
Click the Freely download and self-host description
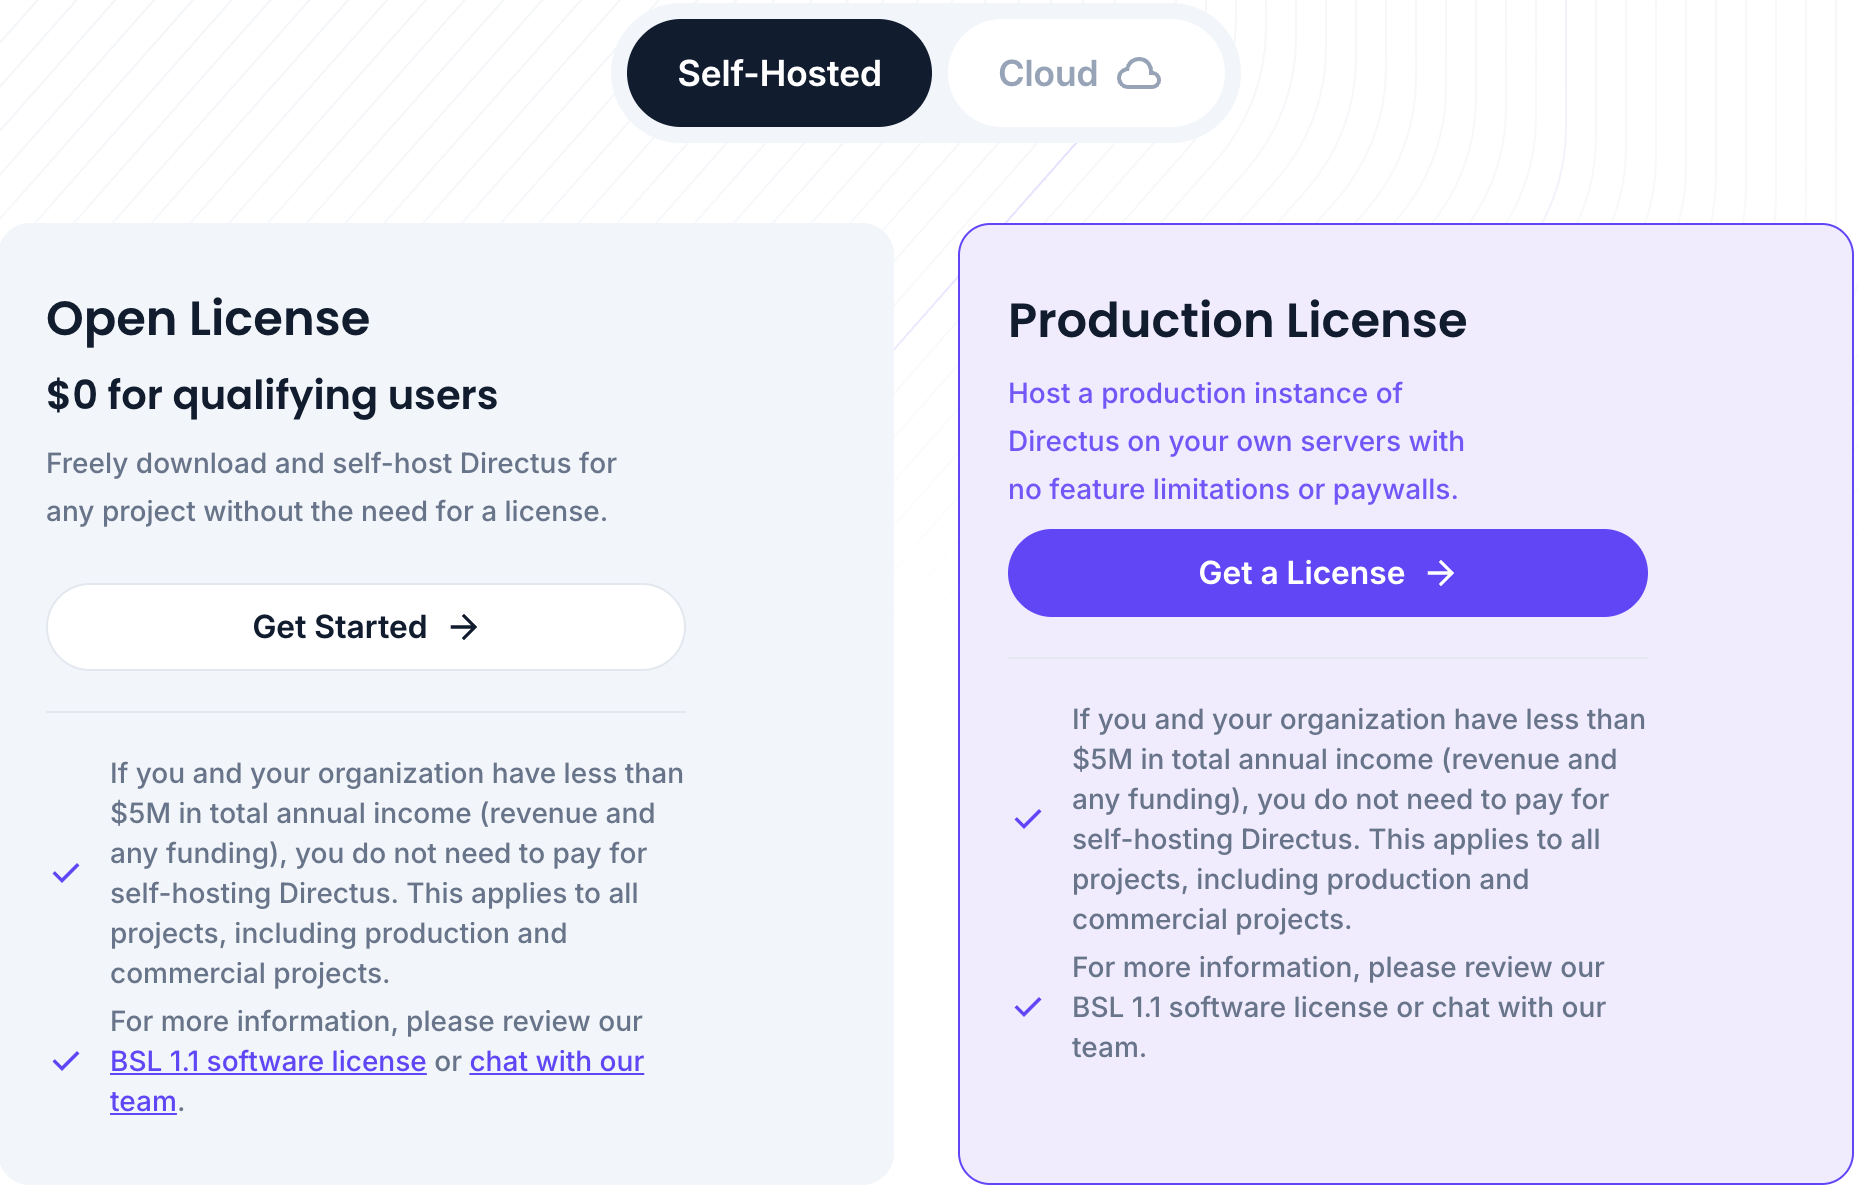(331, 487)
